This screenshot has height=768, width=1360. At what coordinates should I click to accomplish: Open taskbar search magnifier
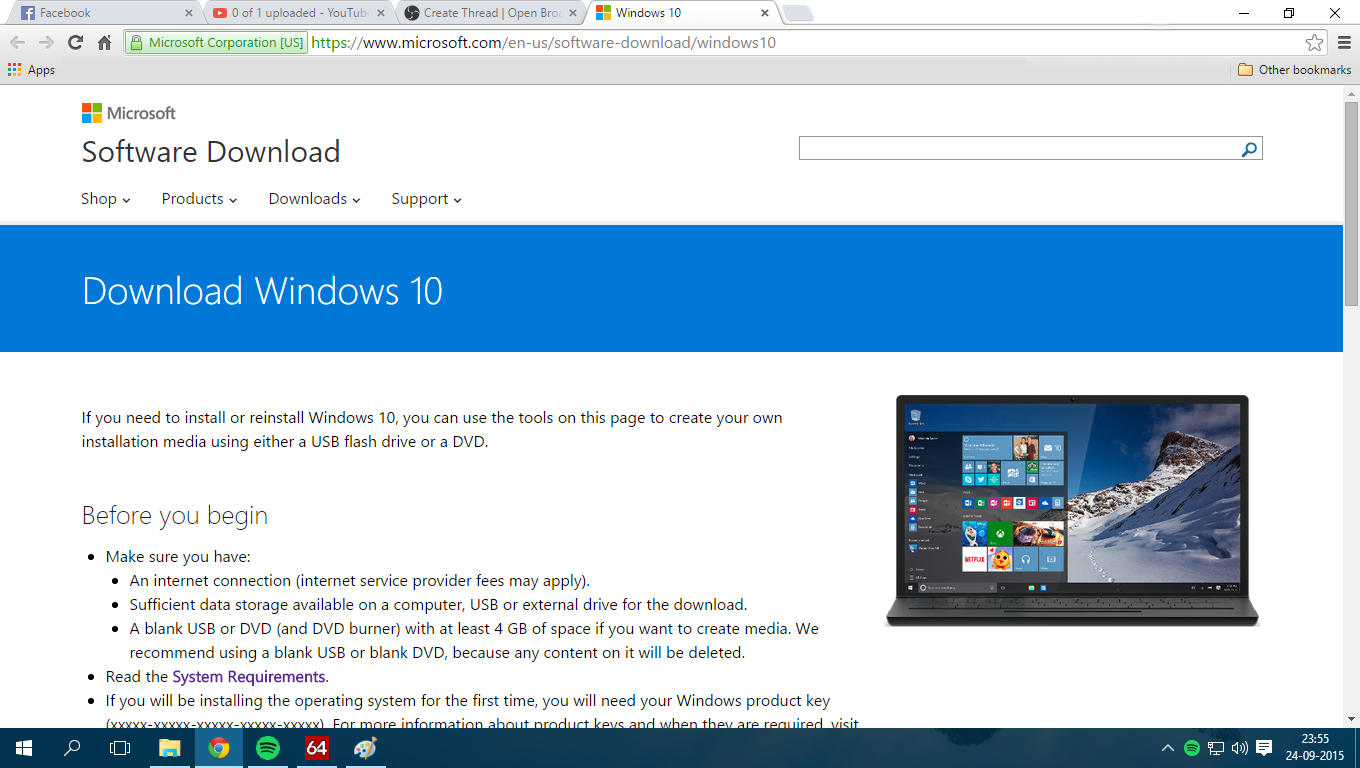pyautogui.click(x=72, y=748)
